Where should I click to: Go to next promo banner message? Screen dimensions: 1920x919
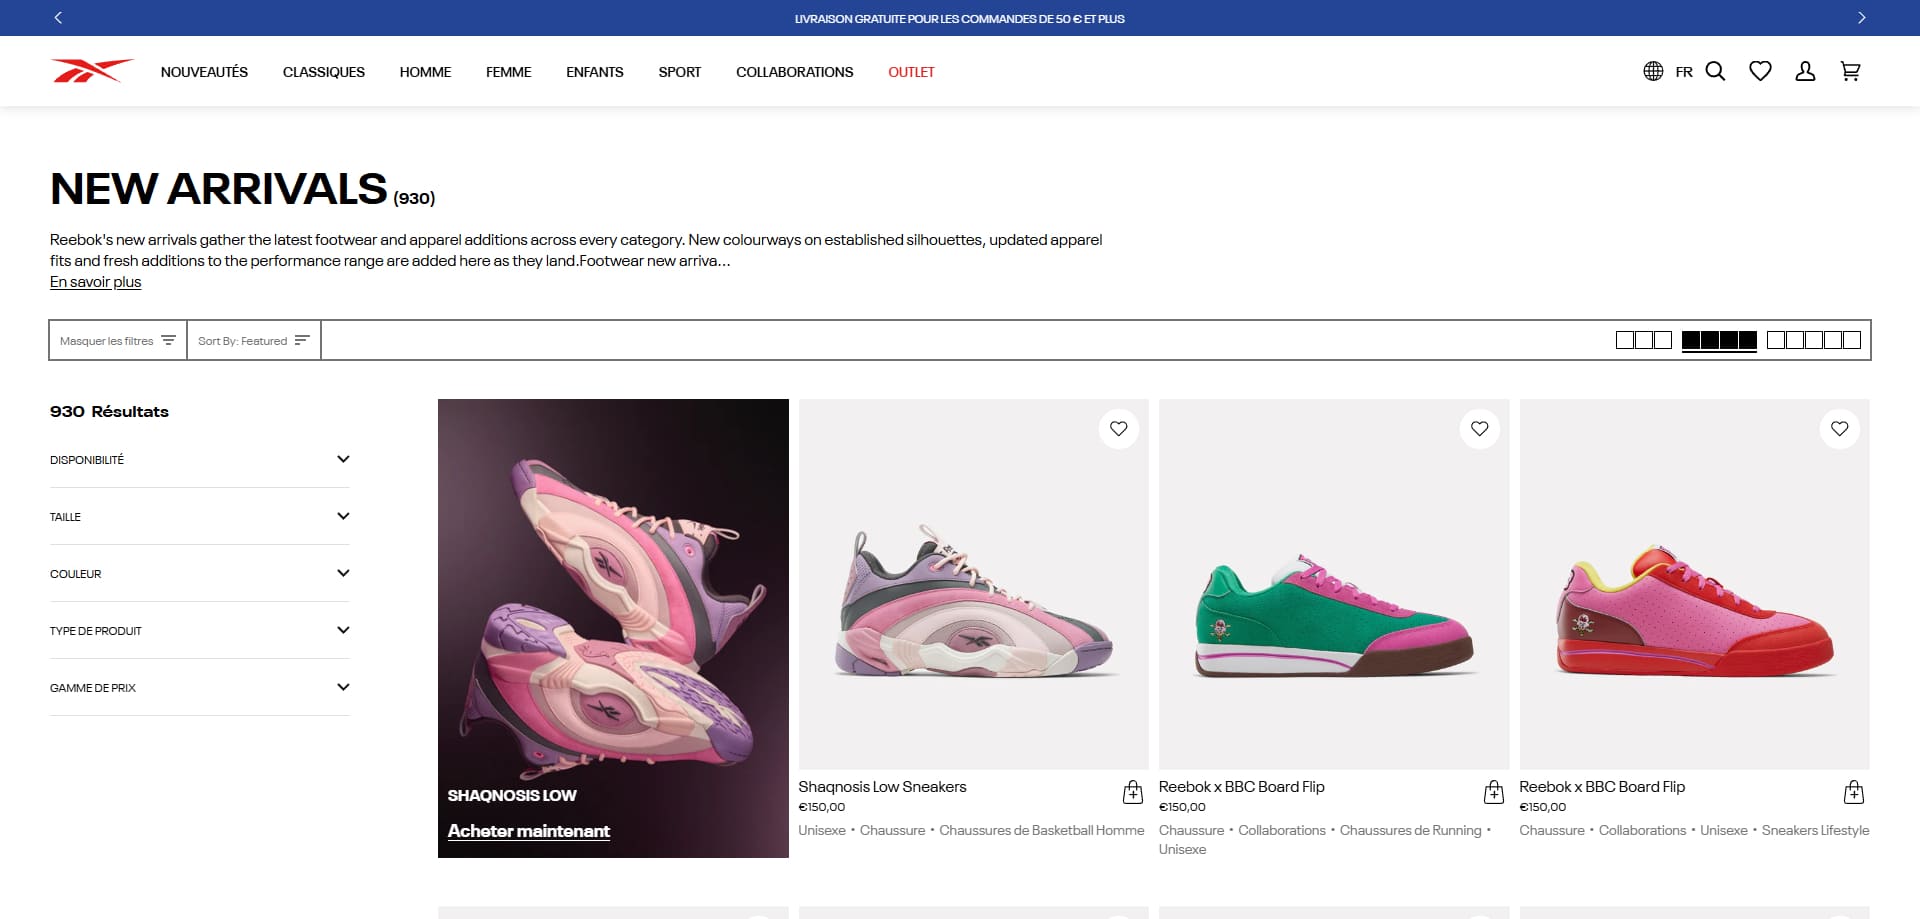(1861, 18)
